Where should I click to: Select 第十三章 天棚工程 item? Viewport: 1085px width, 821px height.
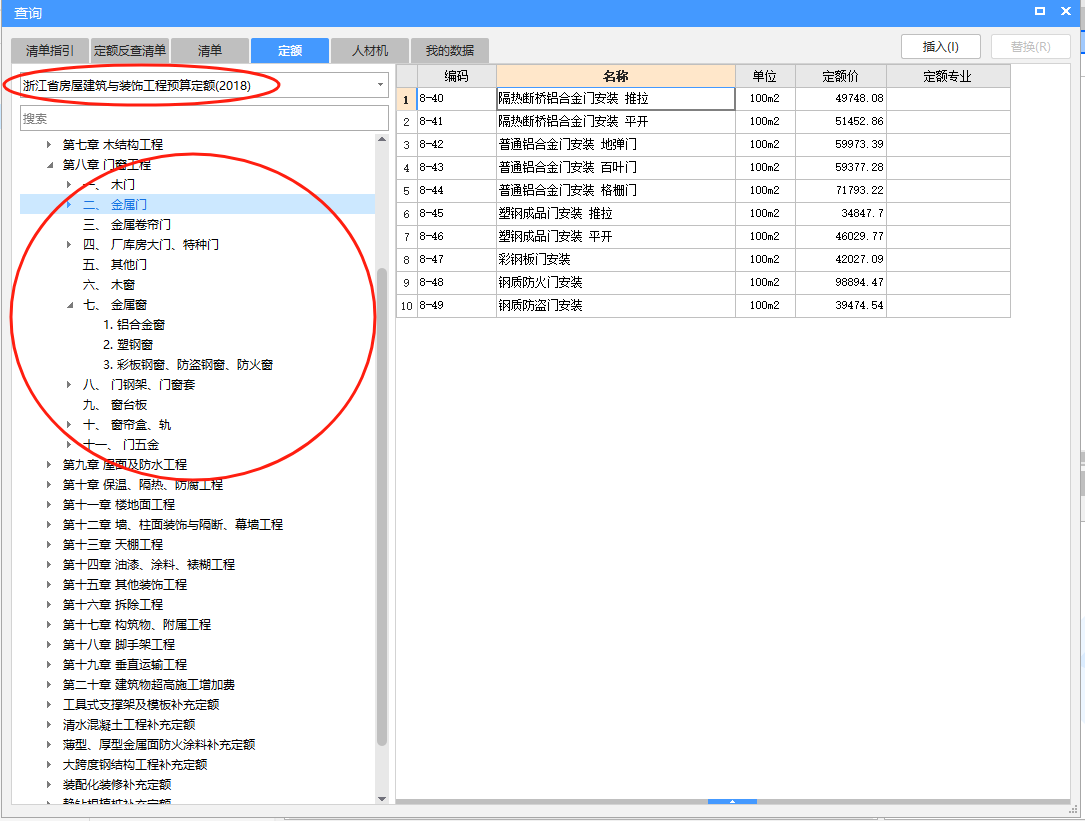click(113, 545)
